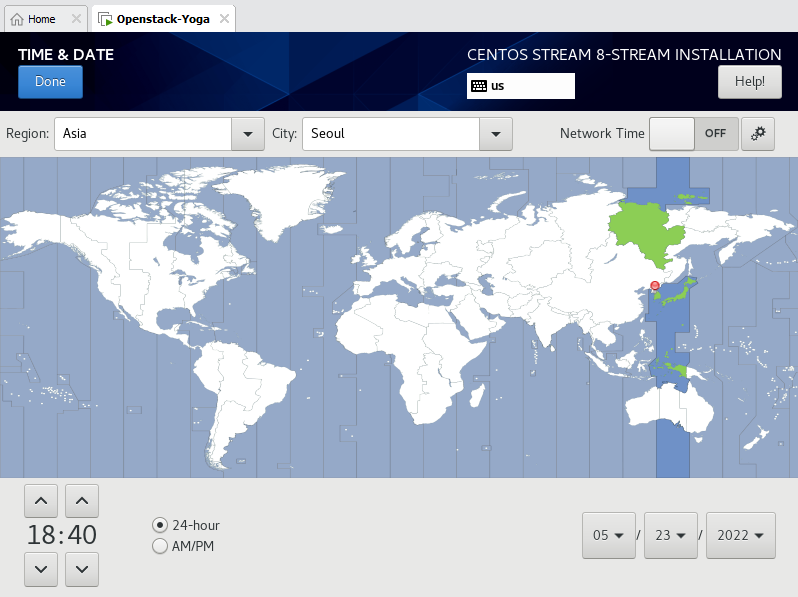Click the Help! button
The image size is (798, 597).
tap(750, 81)
